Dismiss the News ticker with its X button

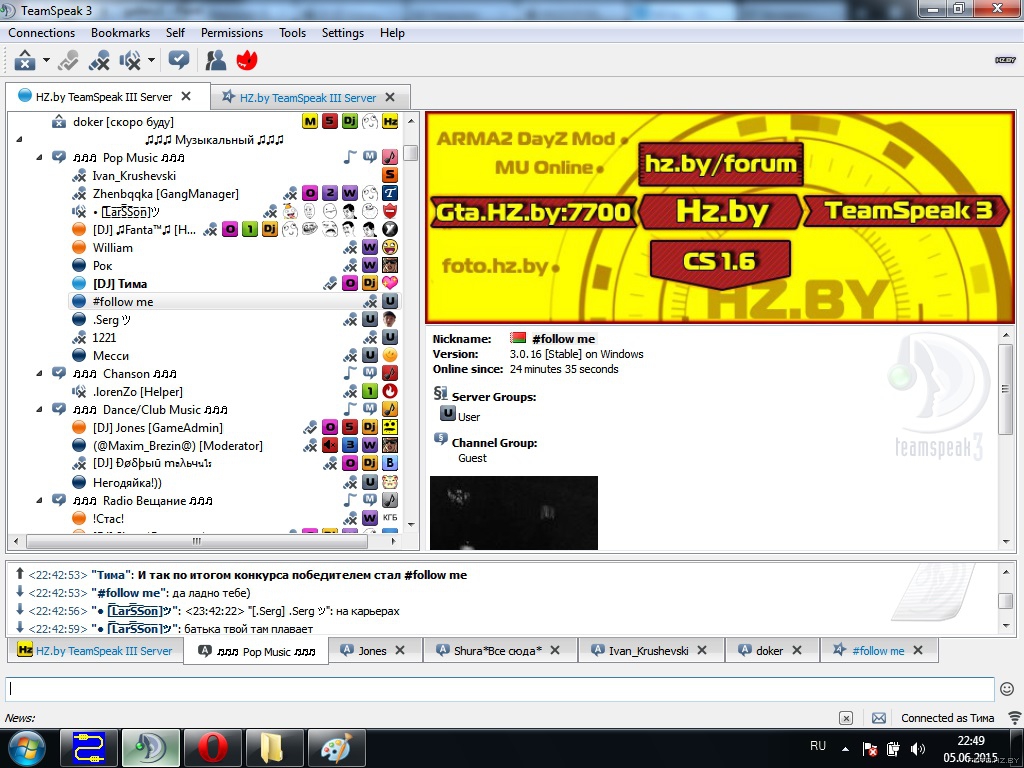pyautogui.click(x=846, y=718)
